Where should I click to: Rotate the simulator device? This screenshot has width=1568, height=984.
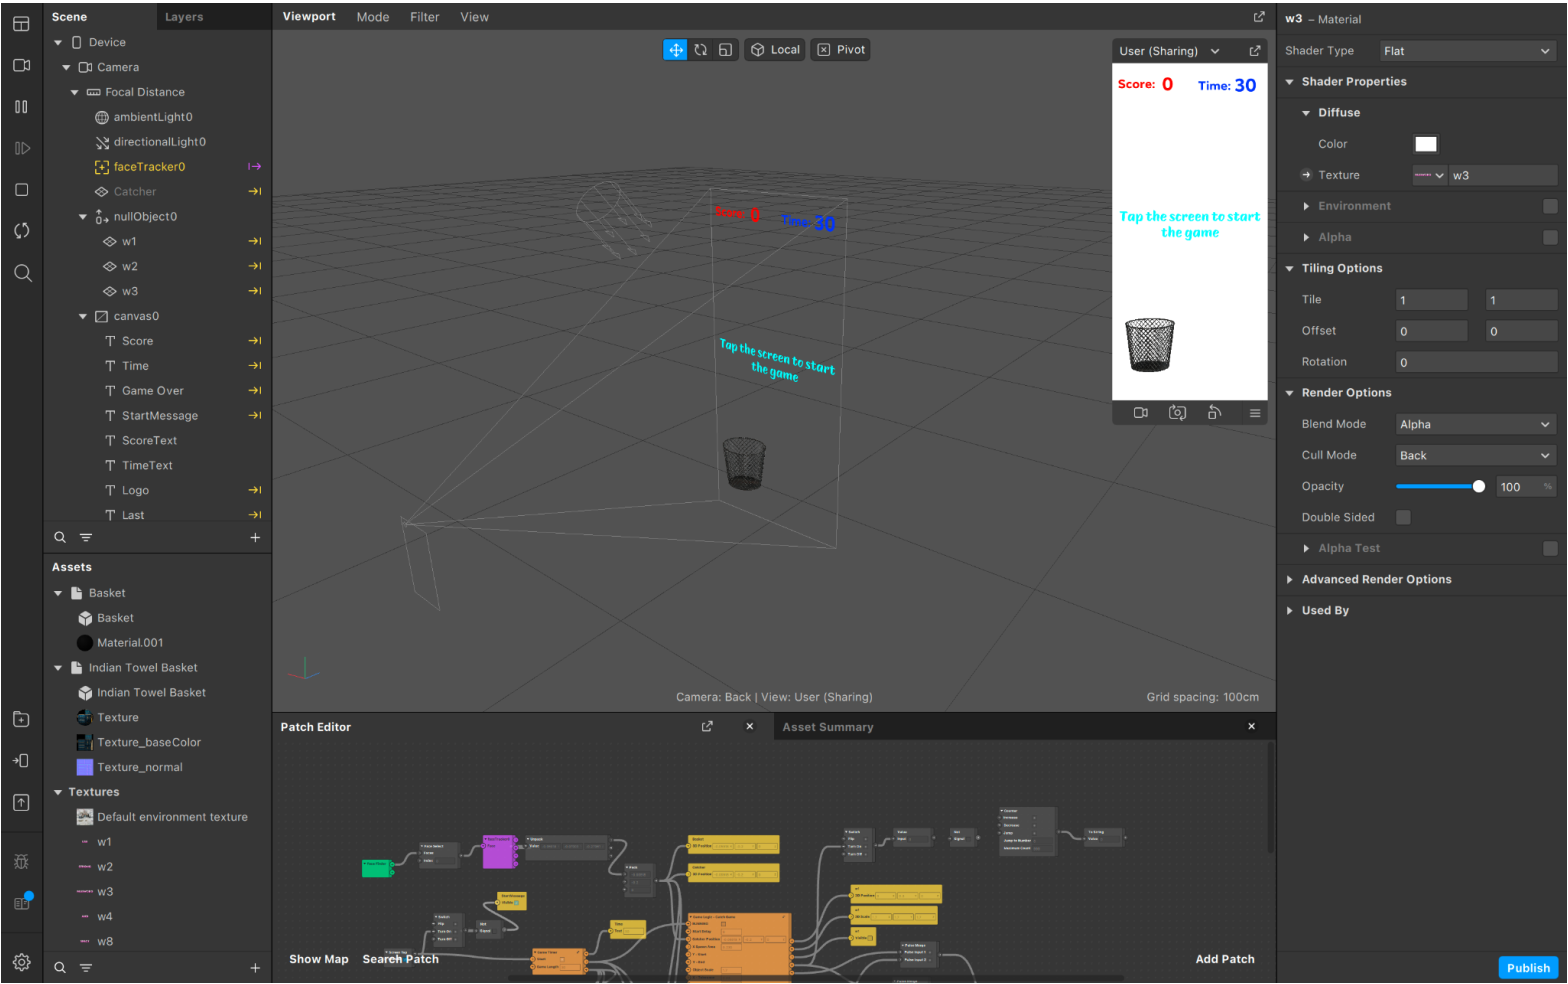(1214, 413)
